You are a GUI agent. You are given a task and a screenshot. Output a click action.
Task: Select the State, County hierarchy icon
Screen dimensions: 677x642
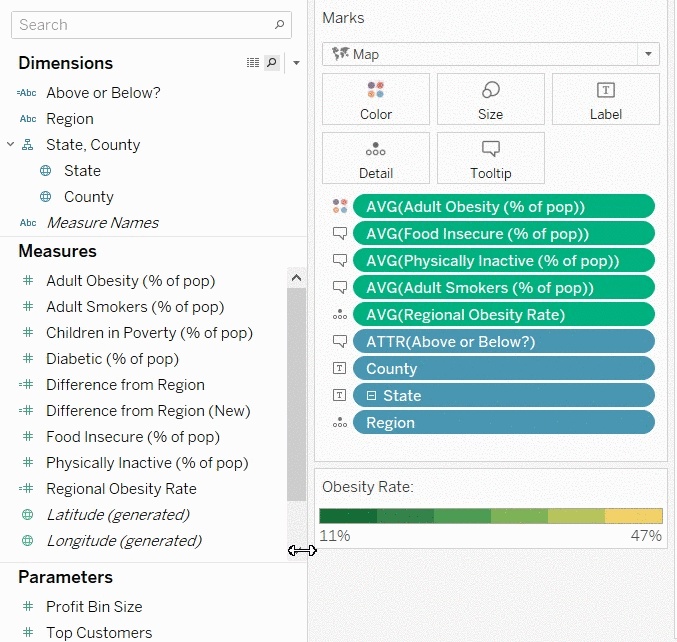28,145
